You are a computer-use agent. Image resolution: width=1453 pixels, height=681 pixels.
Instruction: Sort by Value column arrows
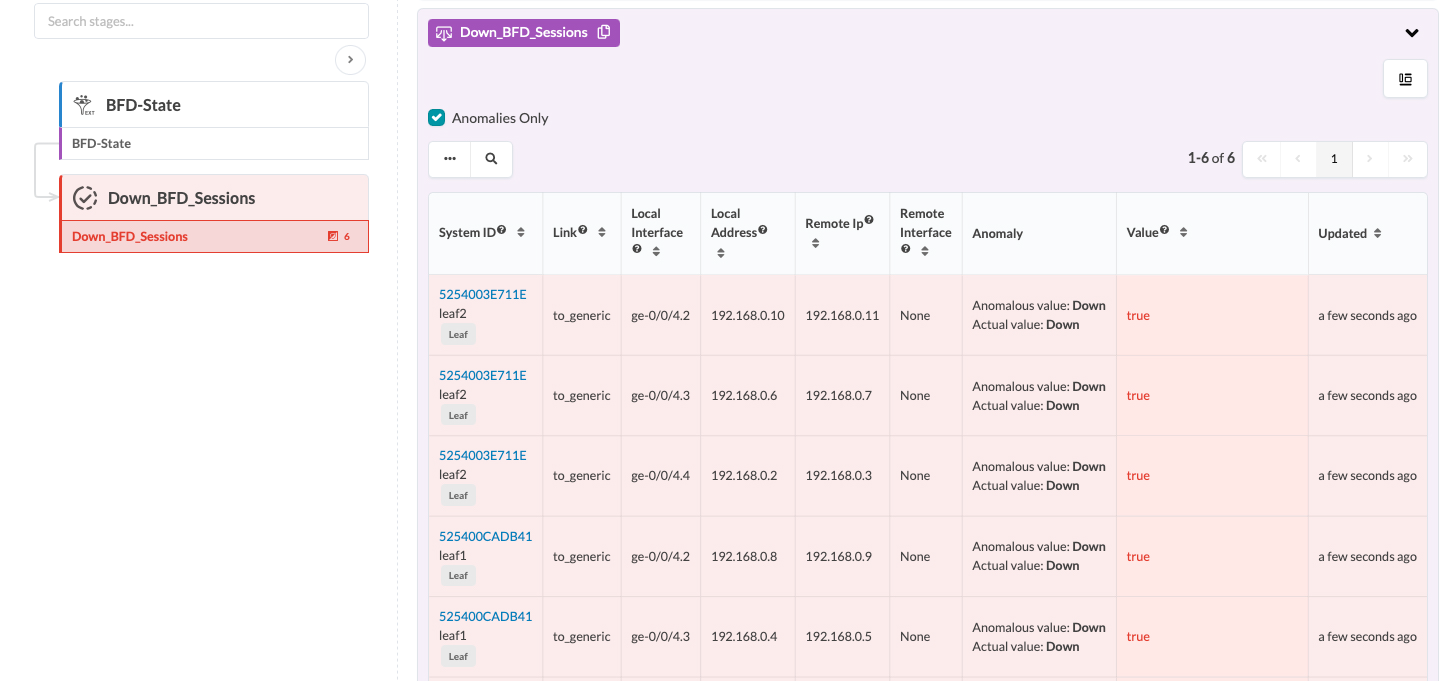tap(1183, 232)
